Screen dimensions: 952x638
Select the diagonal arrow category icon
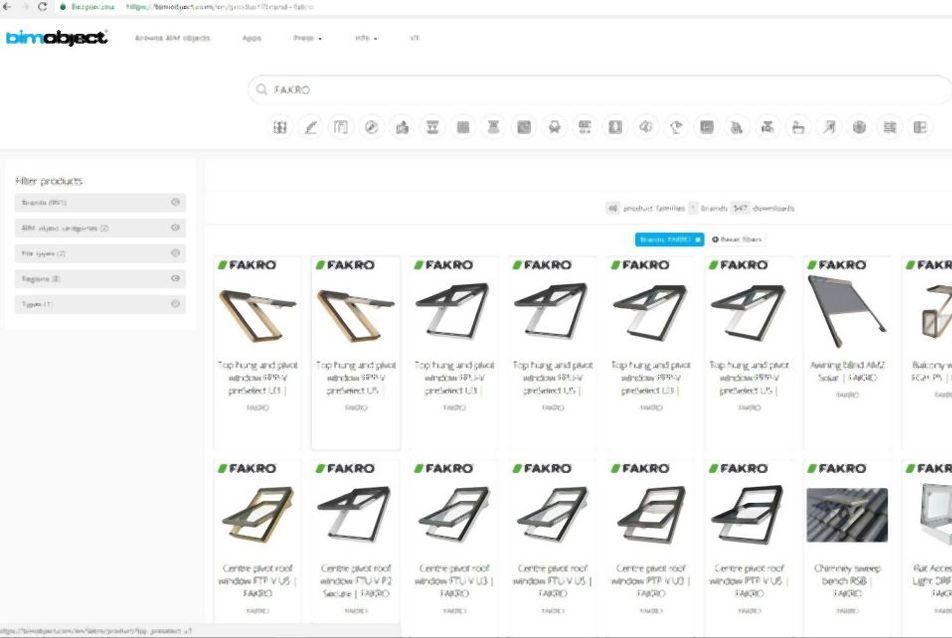click(x=828, y=127)
